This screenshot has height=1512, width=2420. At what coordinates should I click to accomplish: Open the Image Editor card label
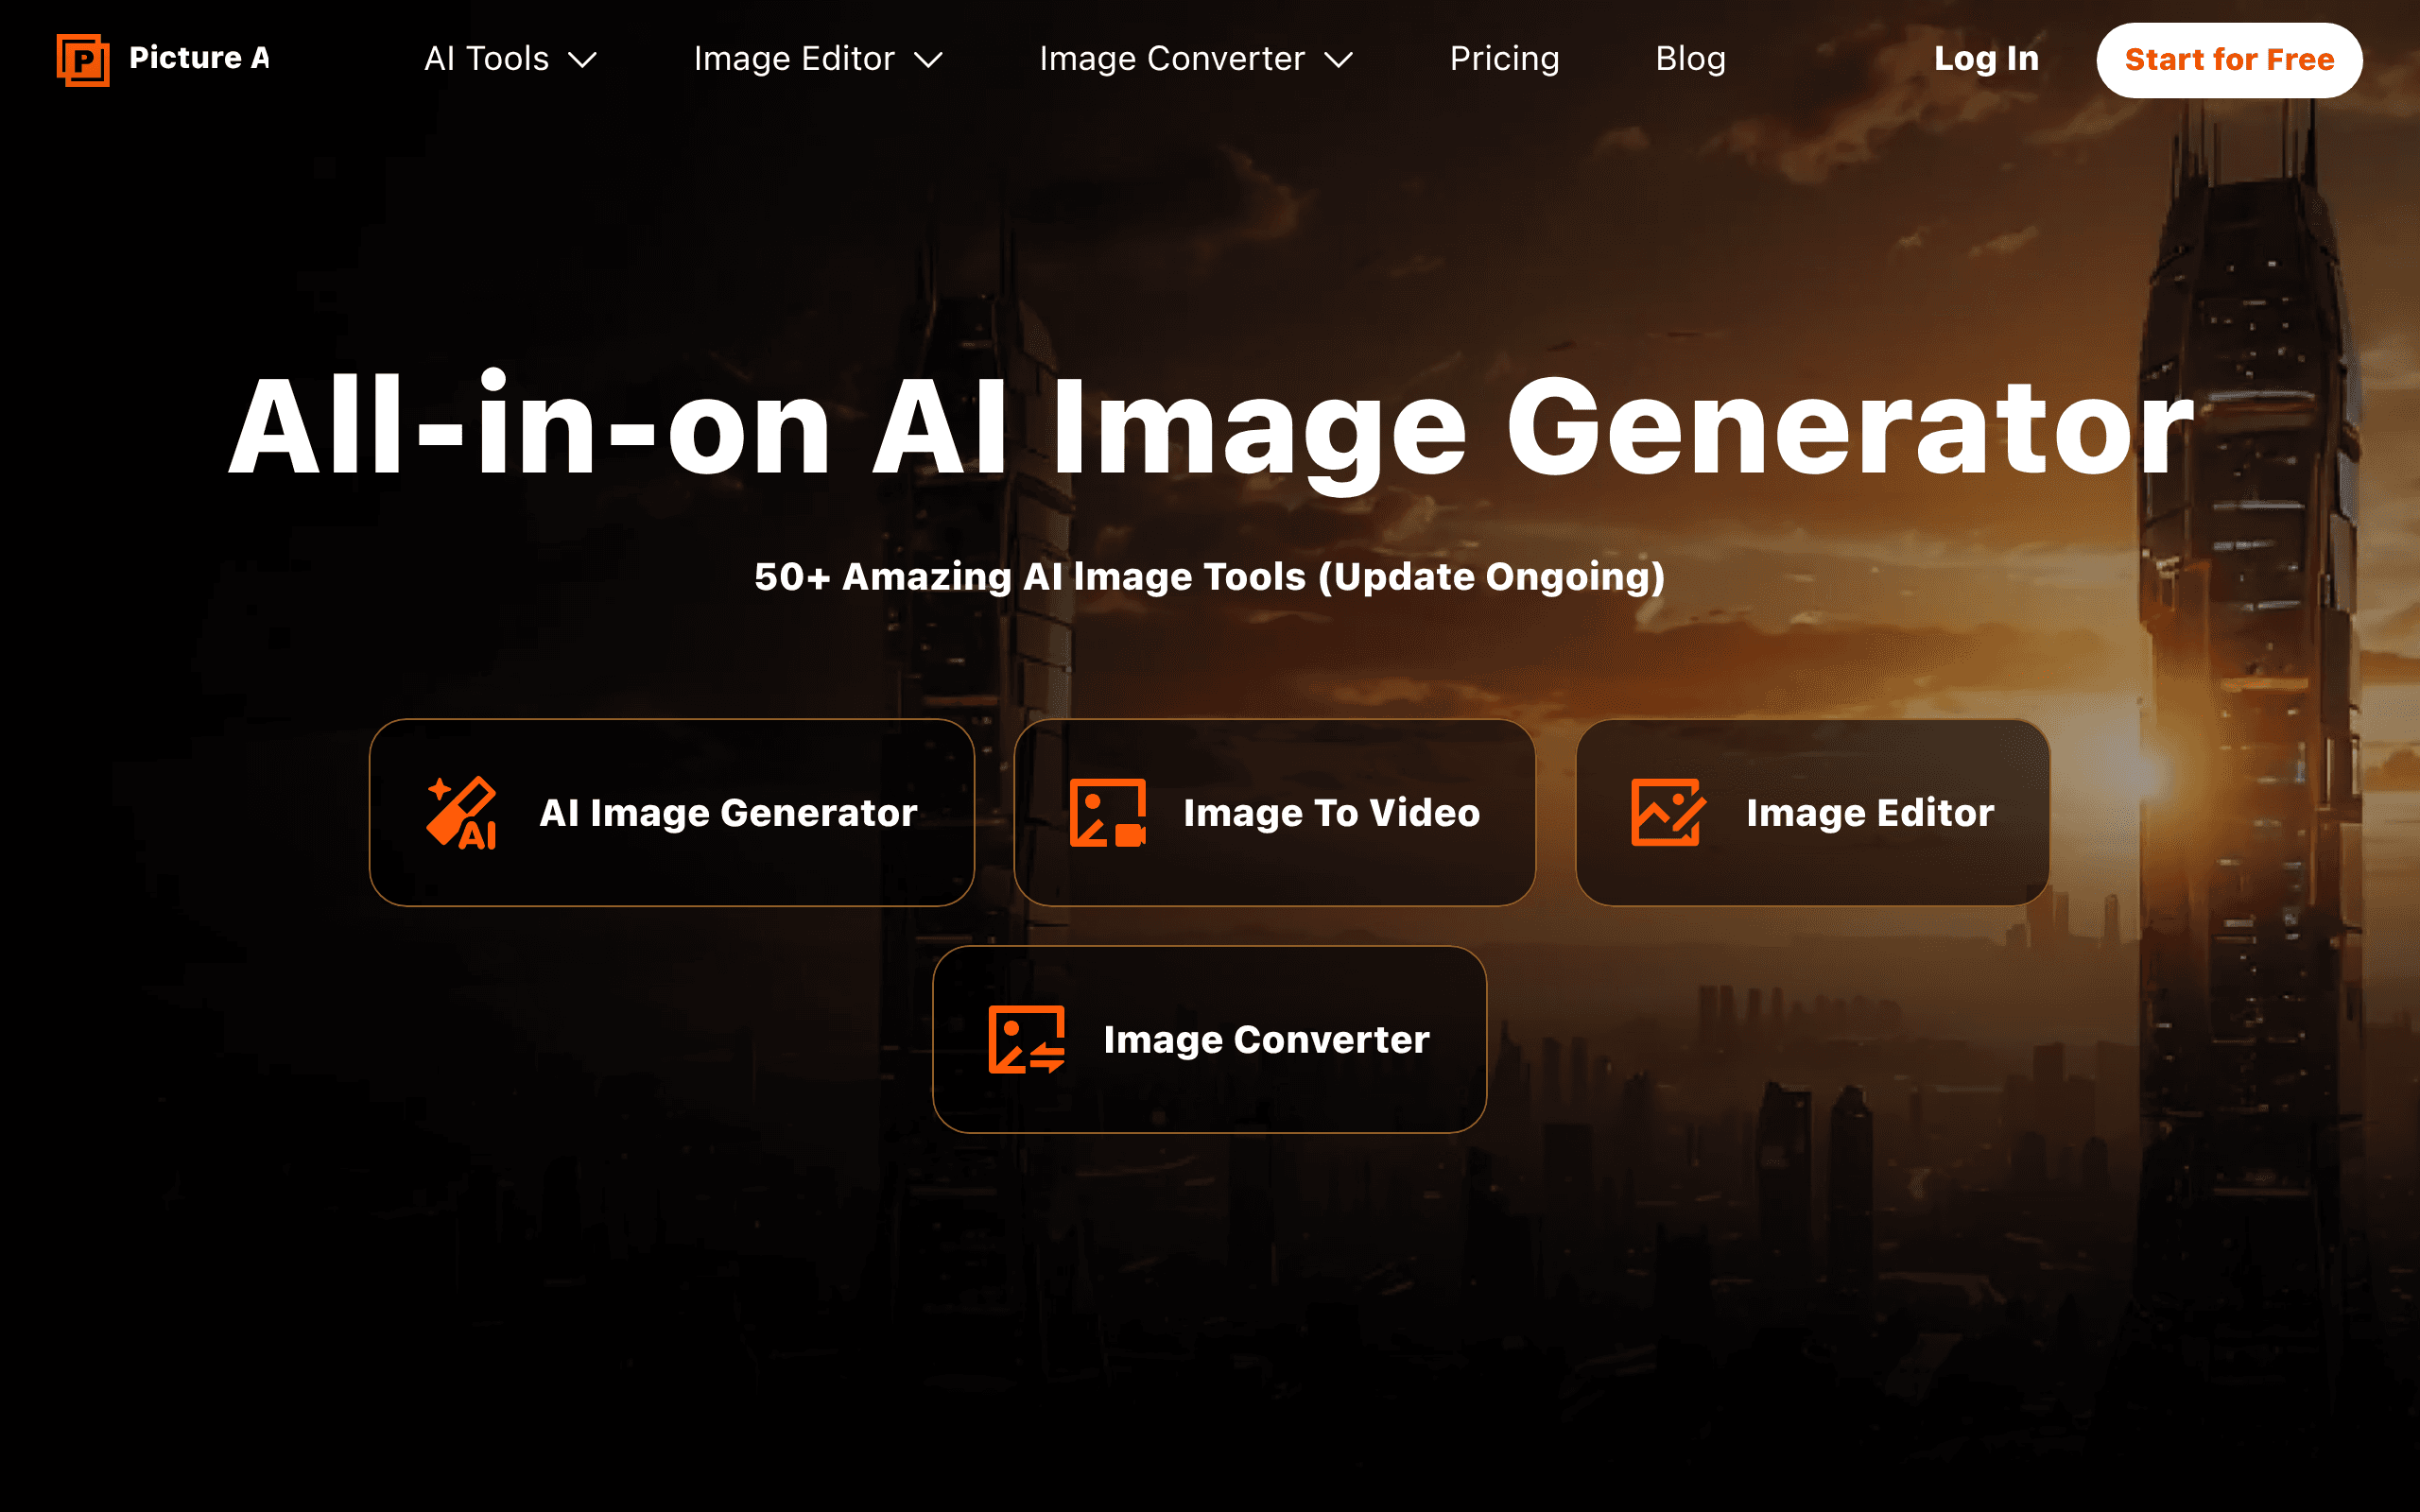coord(1870,813)
